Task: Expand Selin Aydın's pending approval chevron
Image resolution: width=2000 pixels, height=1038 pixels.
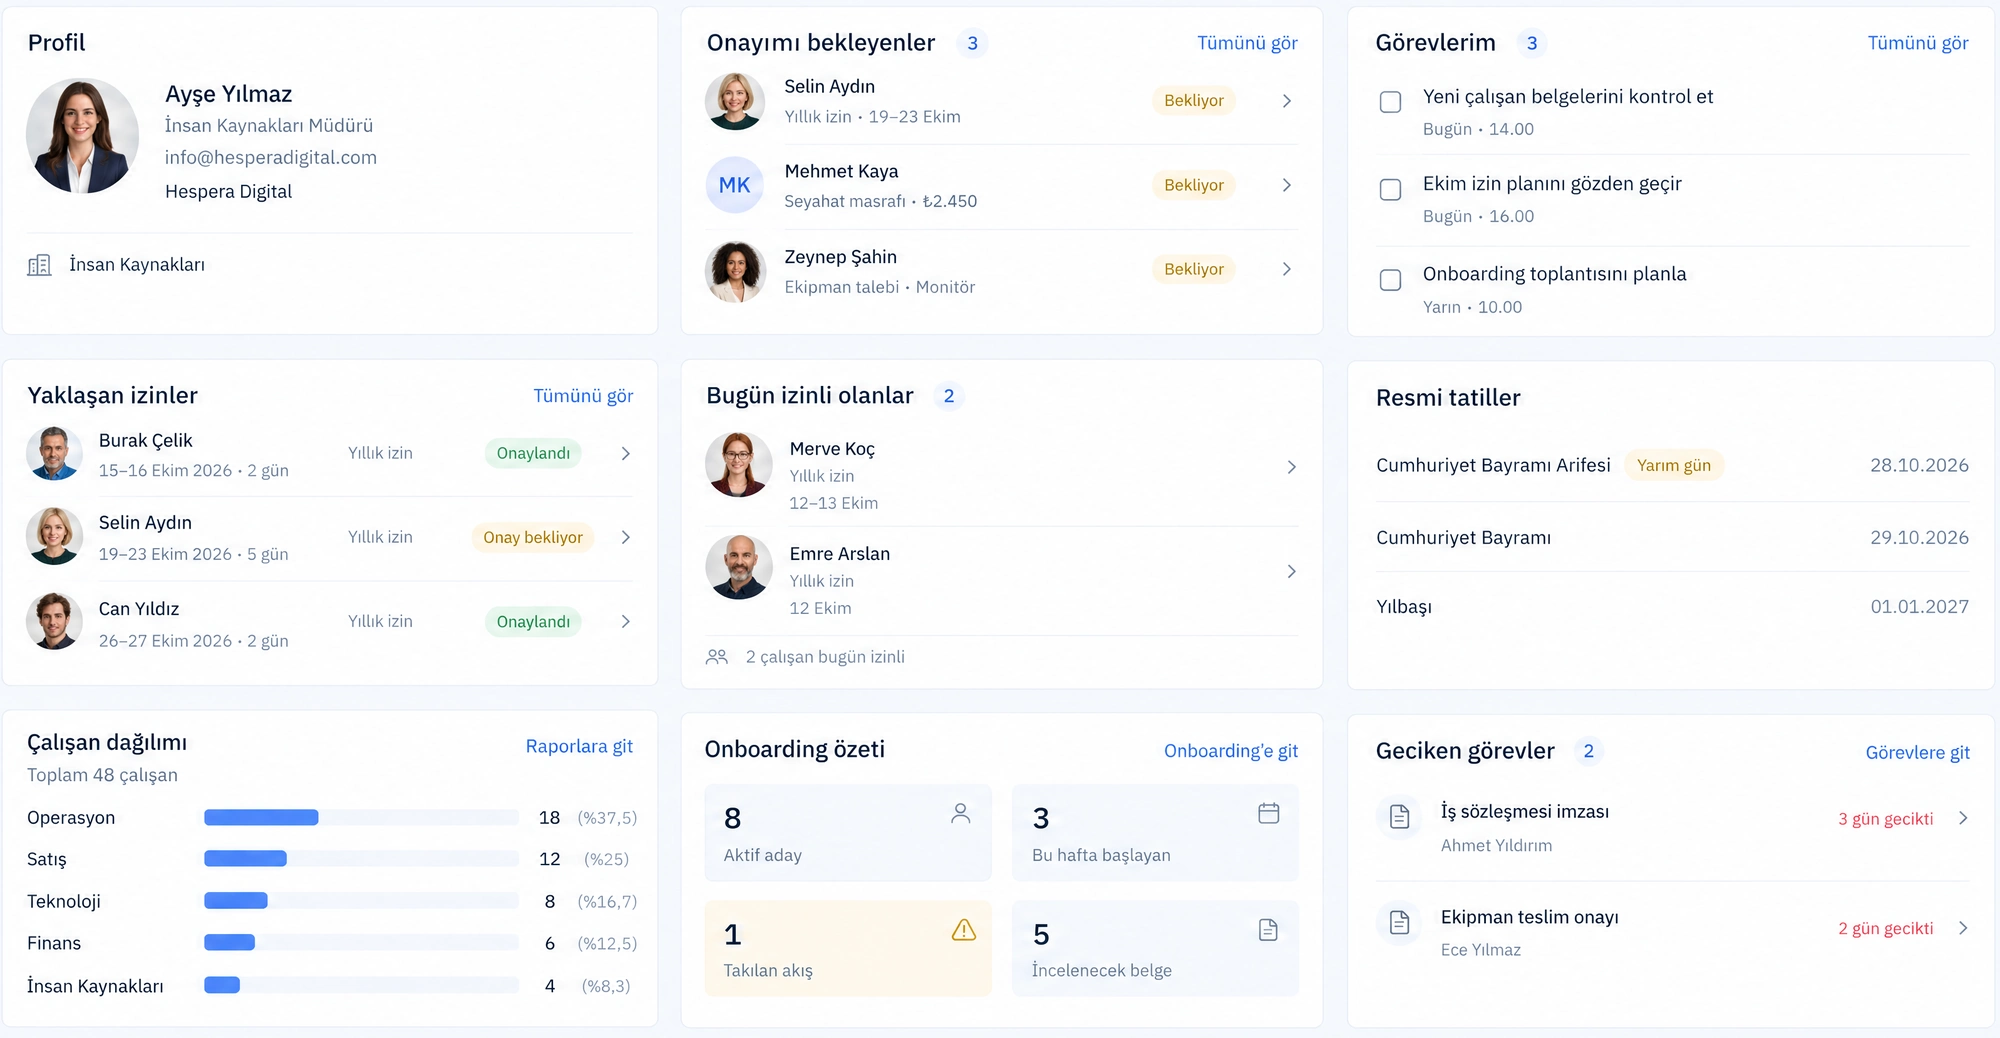Action: coord(1287,101)
